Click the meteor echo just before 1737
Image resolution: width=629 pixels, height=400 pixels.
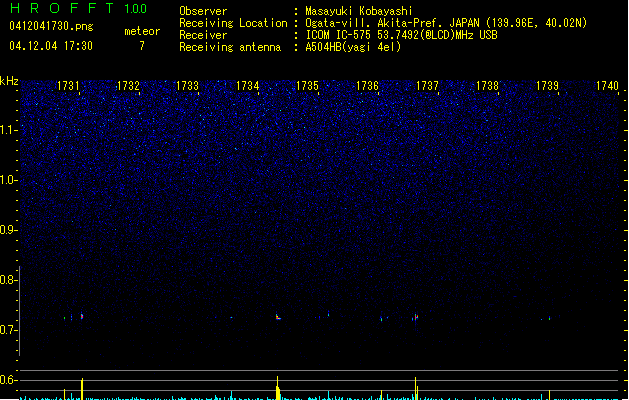point(416,318)
